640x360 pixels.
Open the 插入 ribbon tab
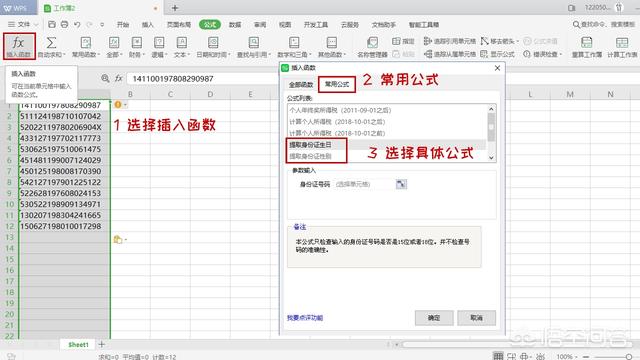coord(147,24)
